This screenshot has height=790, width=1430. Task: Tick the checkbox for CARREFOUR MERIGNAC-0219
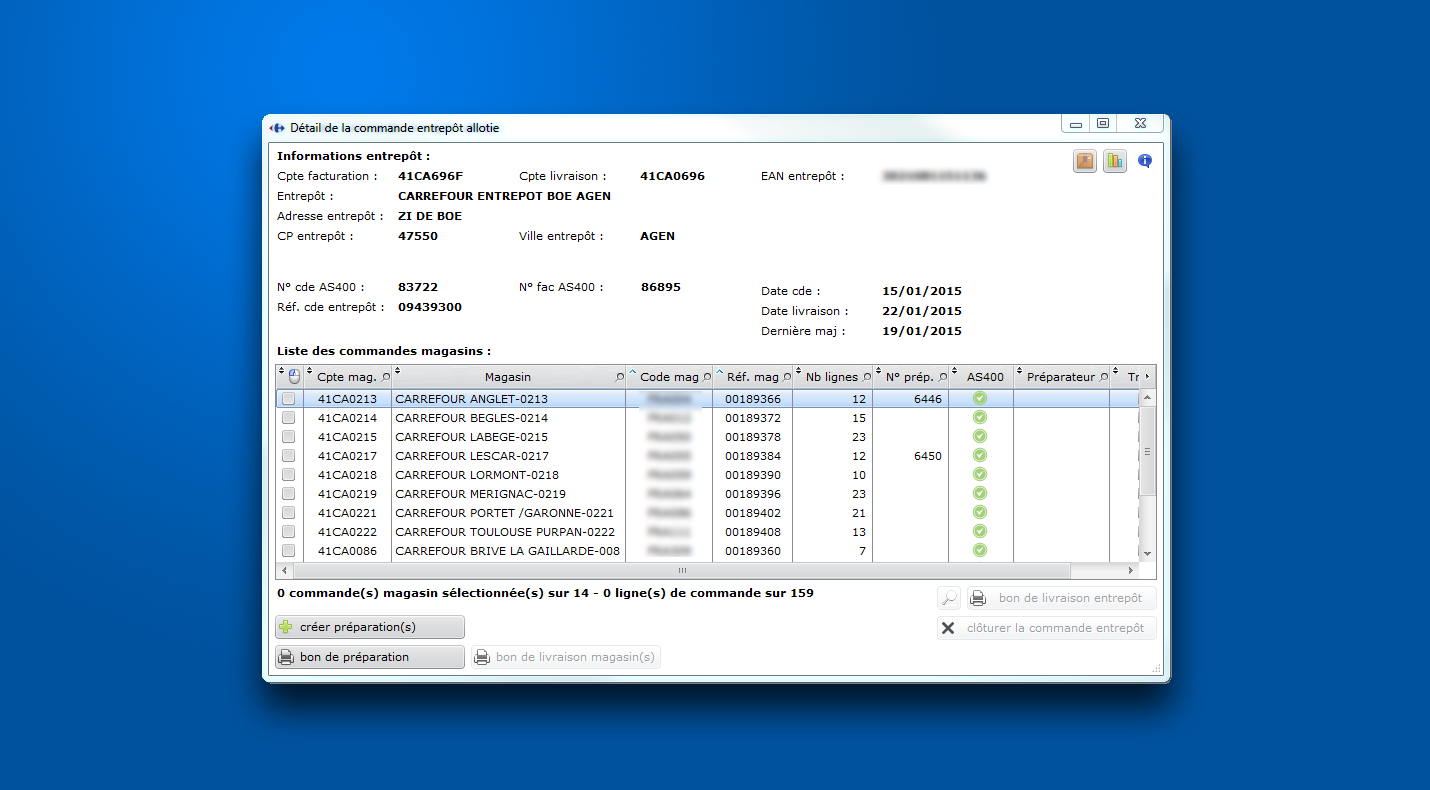point(288,494)
